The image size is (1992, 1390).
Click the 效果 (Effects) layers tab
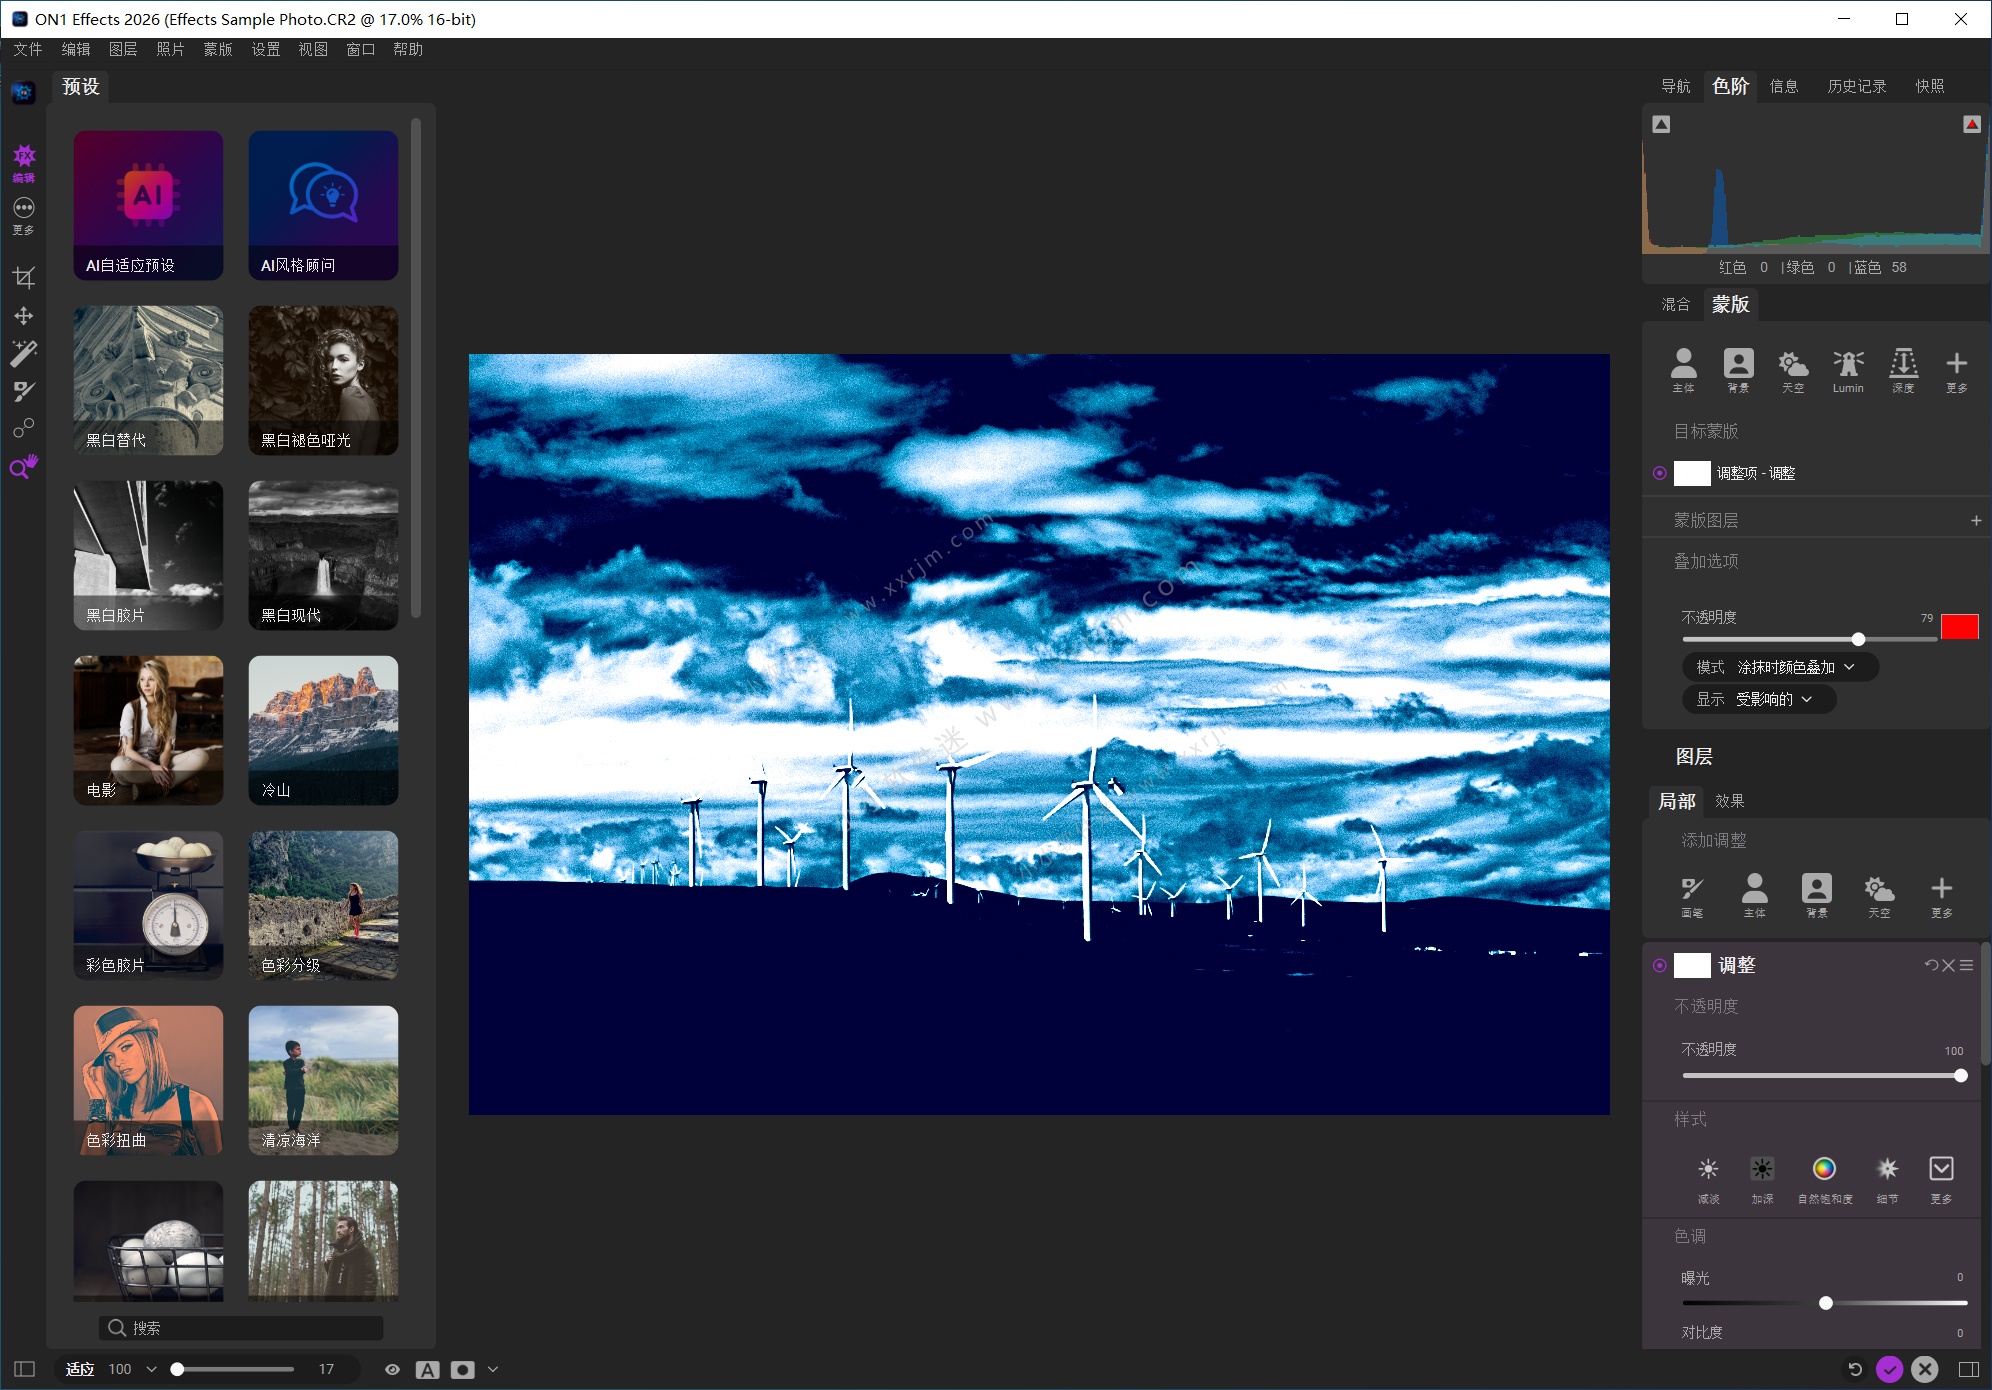click(x=1729, y=801)
